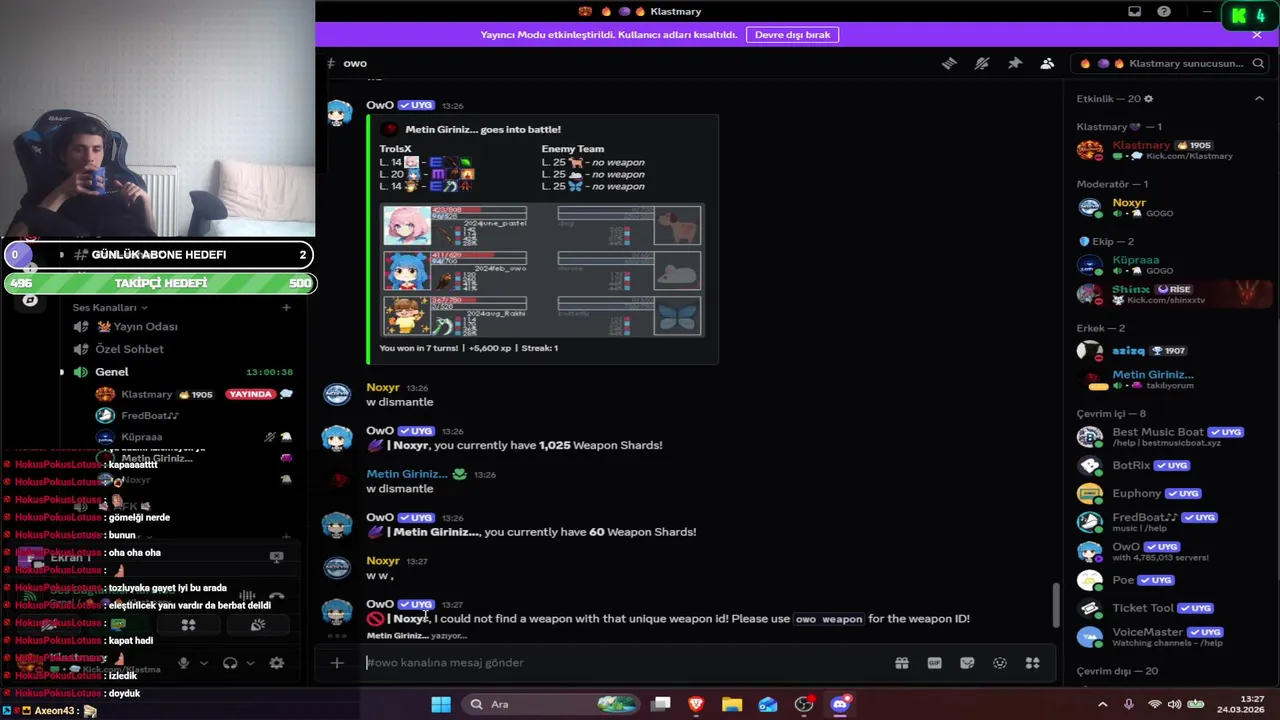Image resolution: width=1280 pixels, height=720 pixels.
Task: Open activities button in voice panel
Action: (x=188, y=625)
